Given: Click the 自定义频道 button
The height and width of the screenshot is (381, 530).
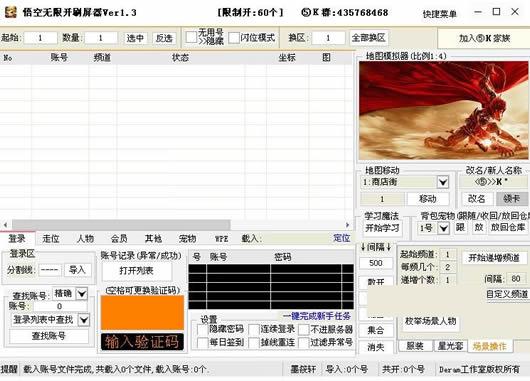Looking at the screenshot, I should tap(507, 294).
